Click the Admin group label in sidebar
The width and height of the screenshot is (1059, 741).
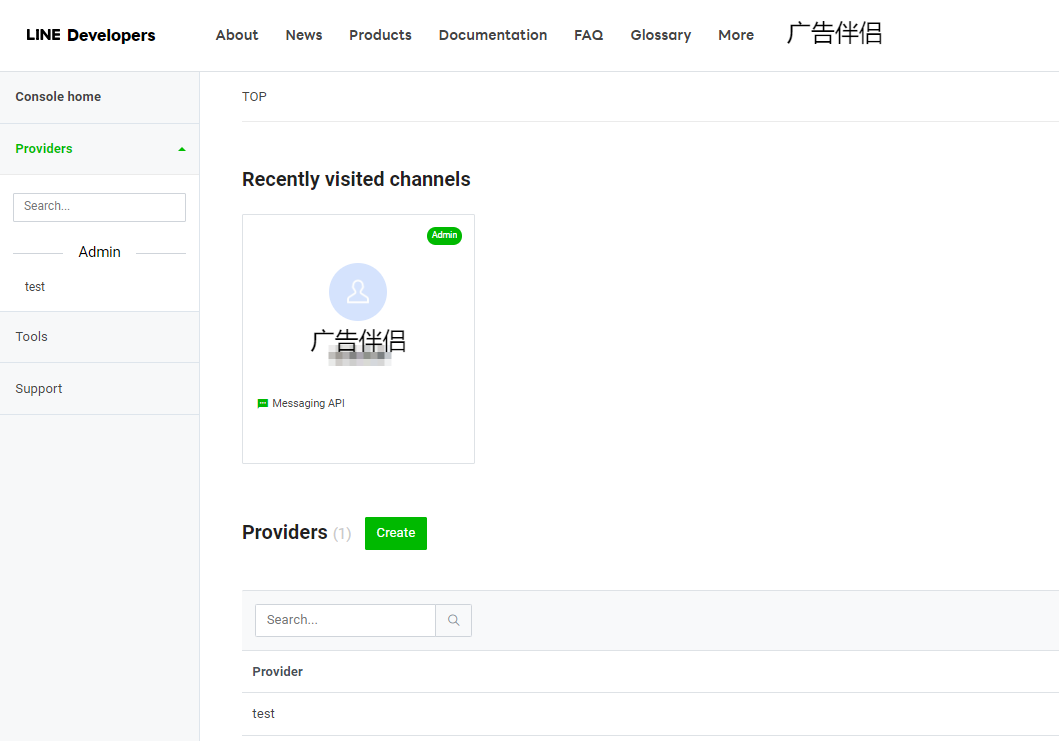99,252
